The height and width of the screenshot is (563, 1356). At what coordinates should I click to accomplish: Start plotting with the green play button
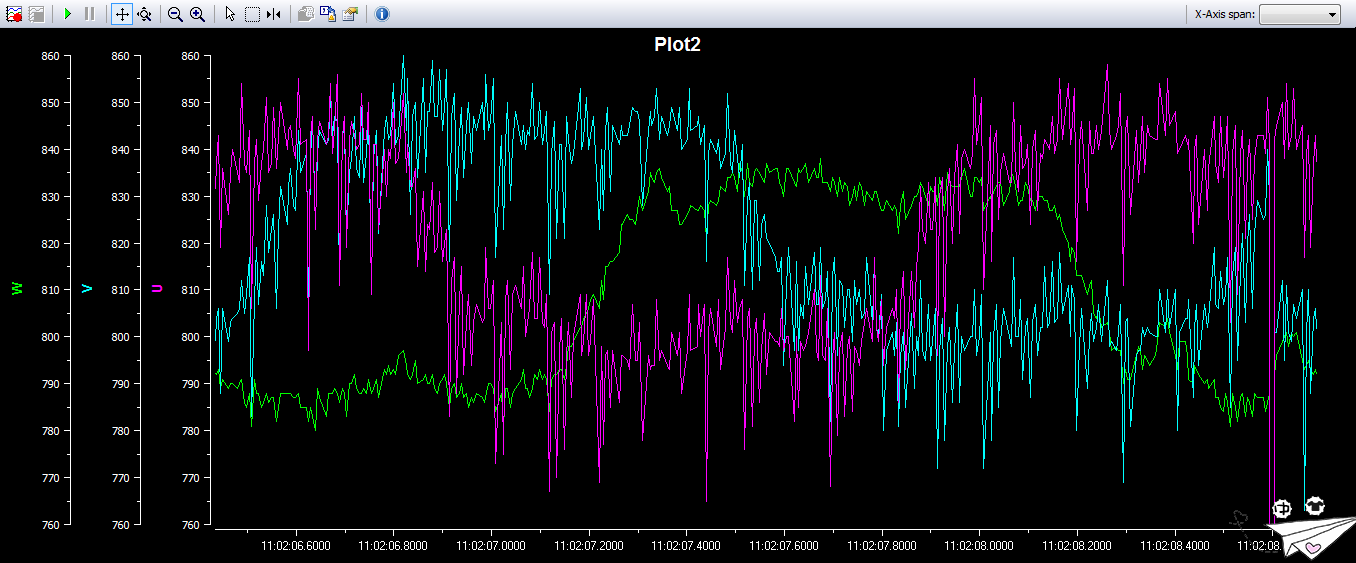[x=67, y=14]
